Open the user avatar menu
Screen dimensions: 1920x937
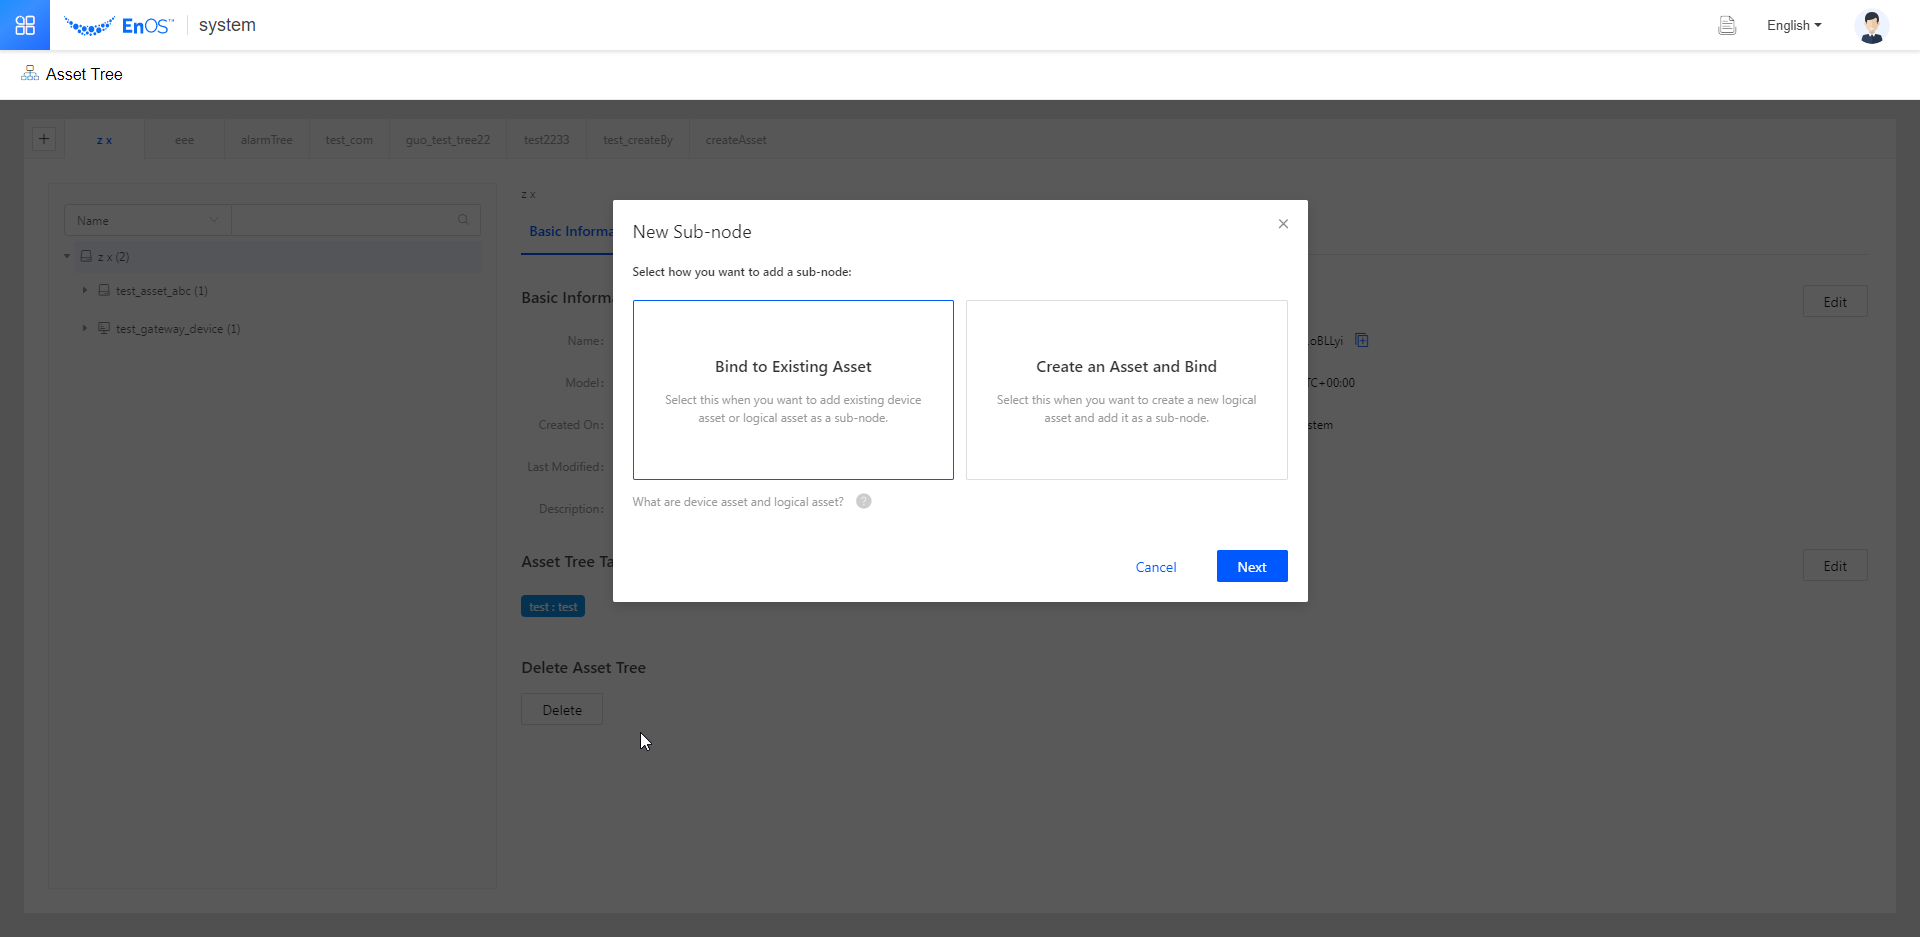click(x=1871, y=26)
